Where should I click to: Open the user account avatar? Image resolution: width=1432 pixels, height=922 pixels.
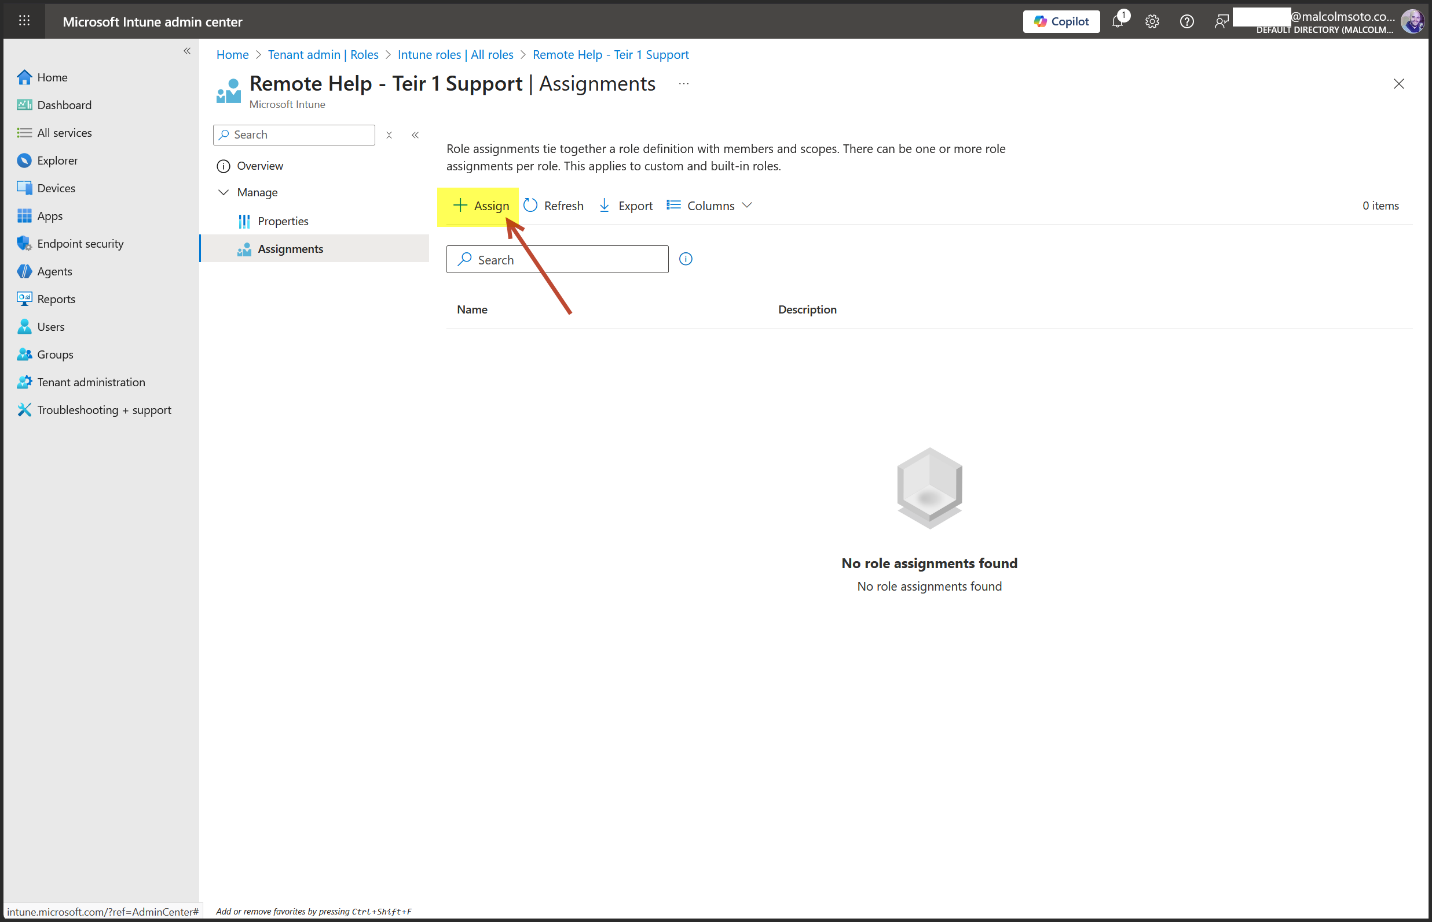[1411, 21]
